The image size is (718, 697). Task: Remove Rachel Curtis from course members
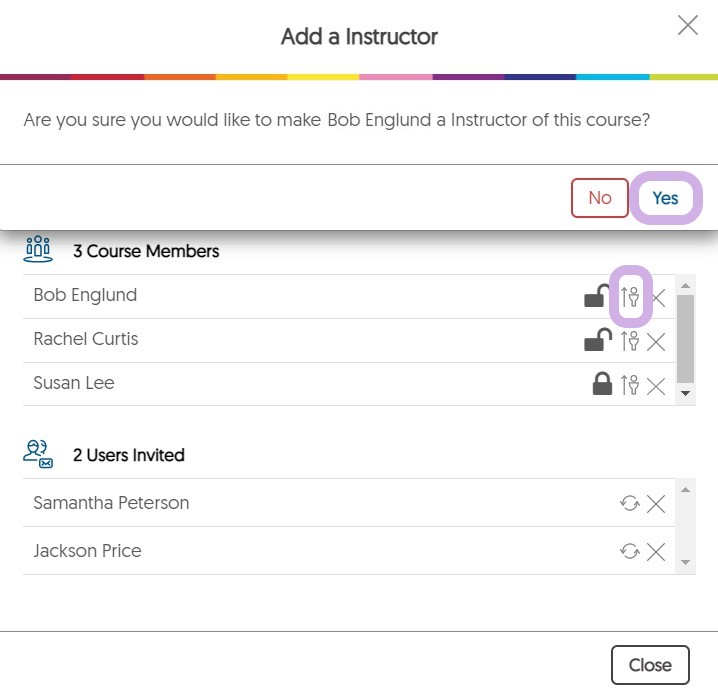click(656, 341)
